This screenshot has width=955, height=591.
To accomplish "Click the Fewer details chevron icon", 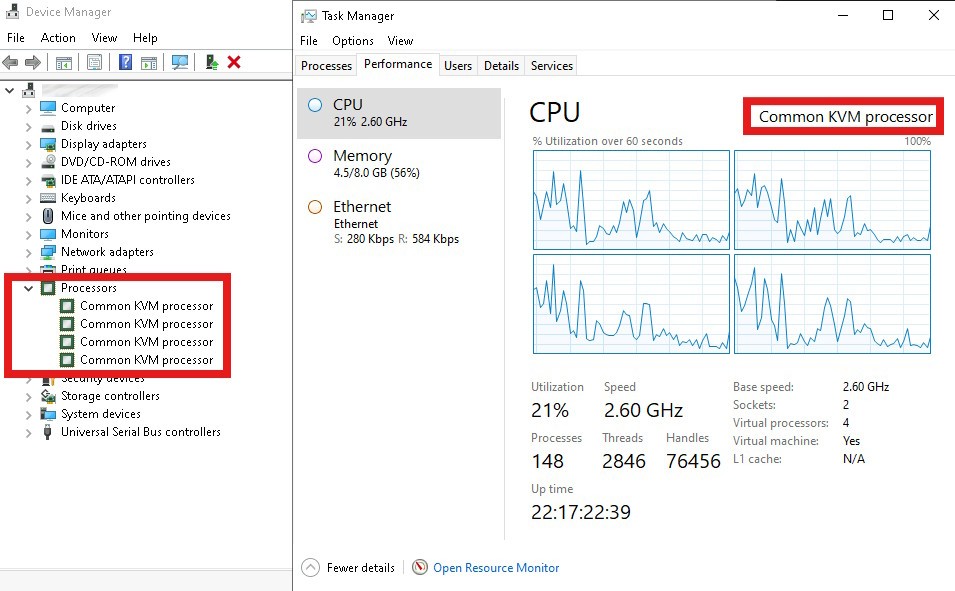I will tap(310, 568).
